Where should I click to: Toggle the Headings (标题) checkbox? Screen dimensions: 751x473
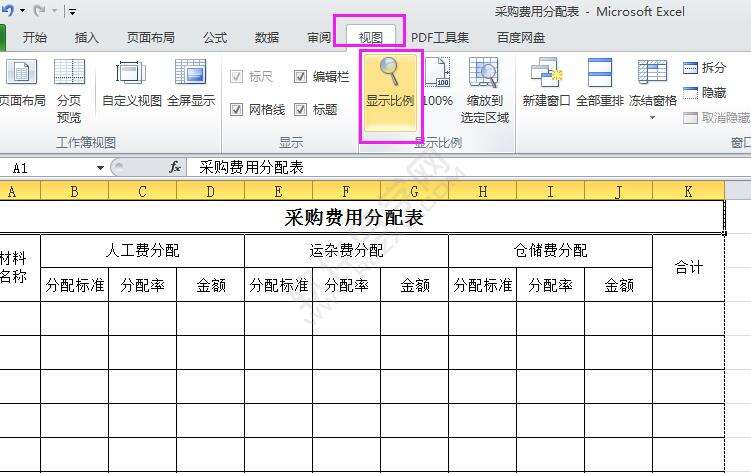300,110
